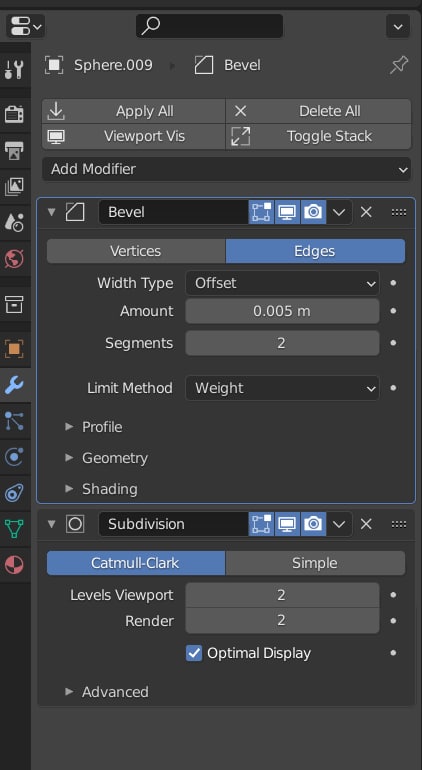
Task: Uncheck the Optimal Display checkbox
Action: pyautogui.click(x=194, y=653)
